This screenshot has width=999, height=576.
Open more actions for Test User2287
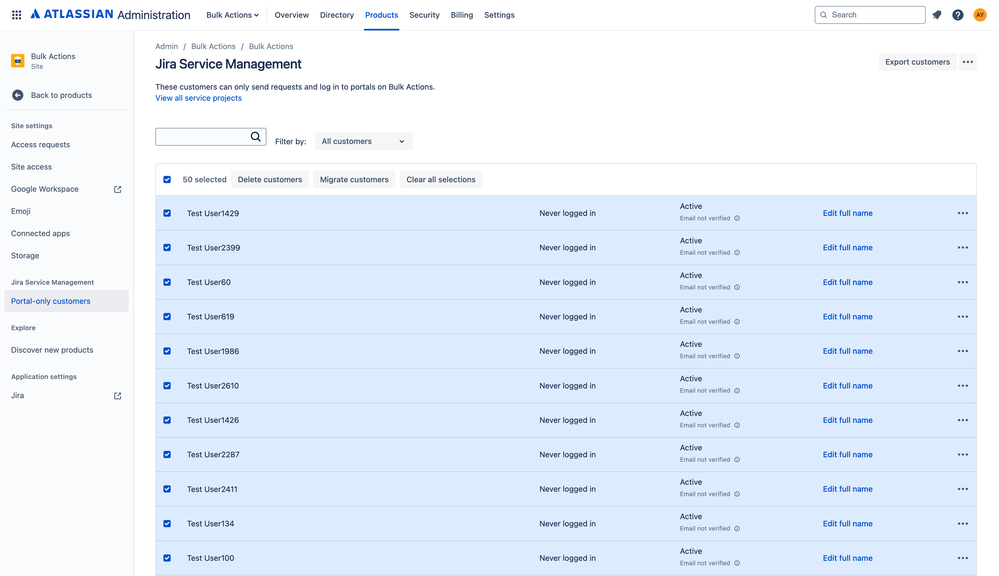pyautogui.click(x=963, y=454)
